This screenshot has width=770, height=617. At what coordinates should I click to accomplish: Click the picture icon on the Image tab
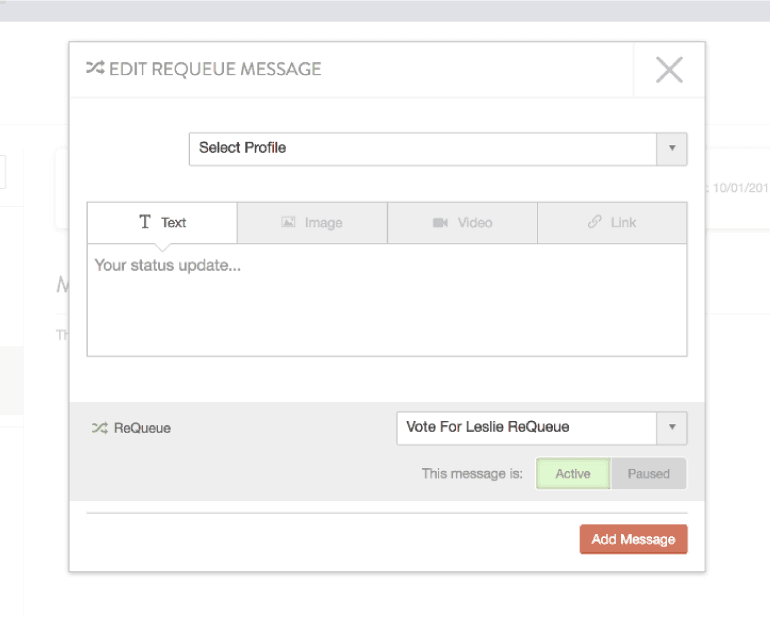pyautogui.click(x=288, y=223)
